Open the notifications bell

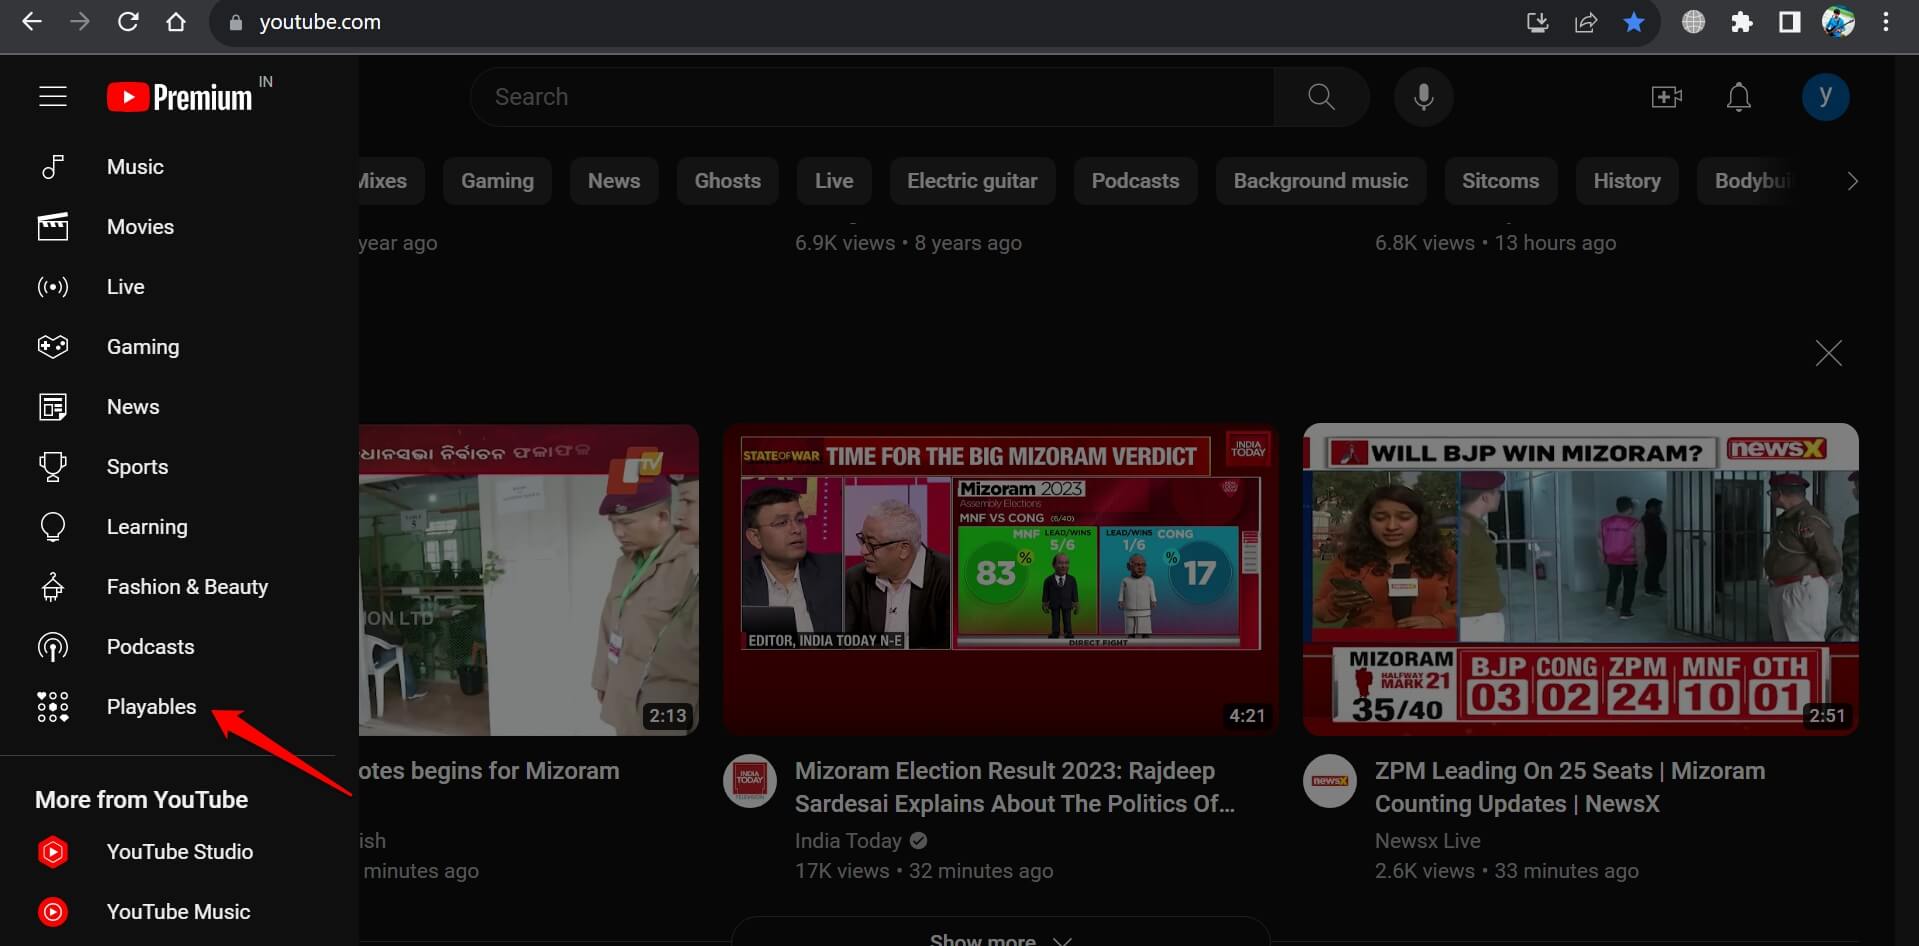point(1739,97)
